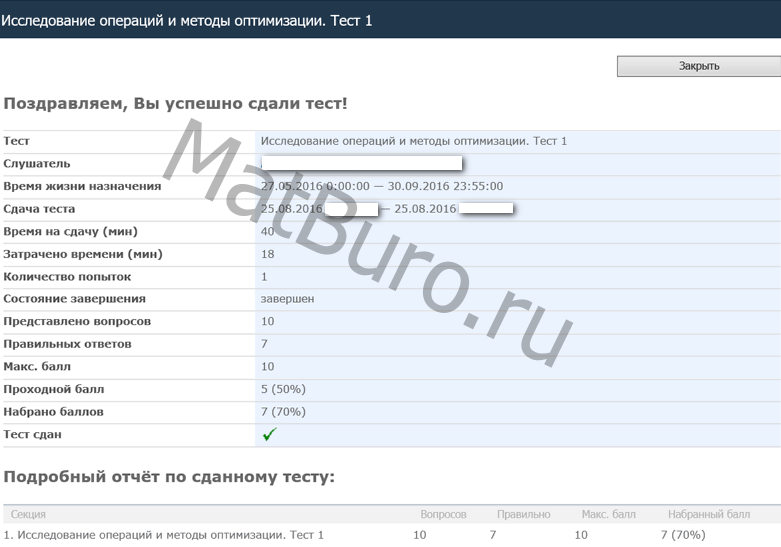
Task: Click the Количество попыток label
Action: coord(67,276)
